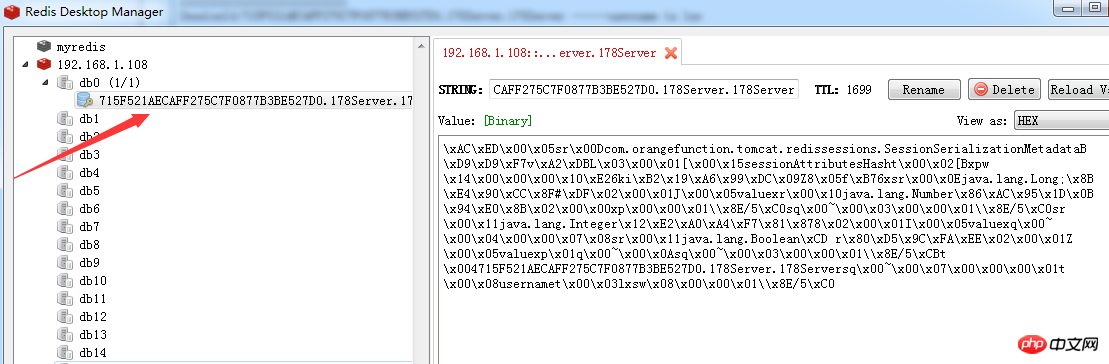1109x364 pixels.
Task: Select db4 label in the tree
Action: click(89, 172)
